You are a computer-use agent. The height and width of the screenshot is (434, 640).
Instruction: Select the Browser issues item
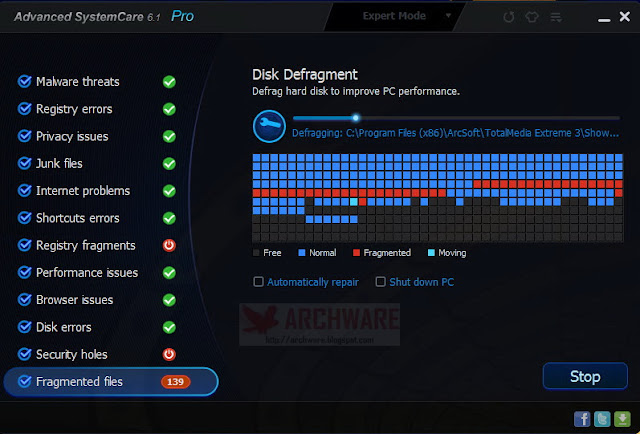pos(74,300)
